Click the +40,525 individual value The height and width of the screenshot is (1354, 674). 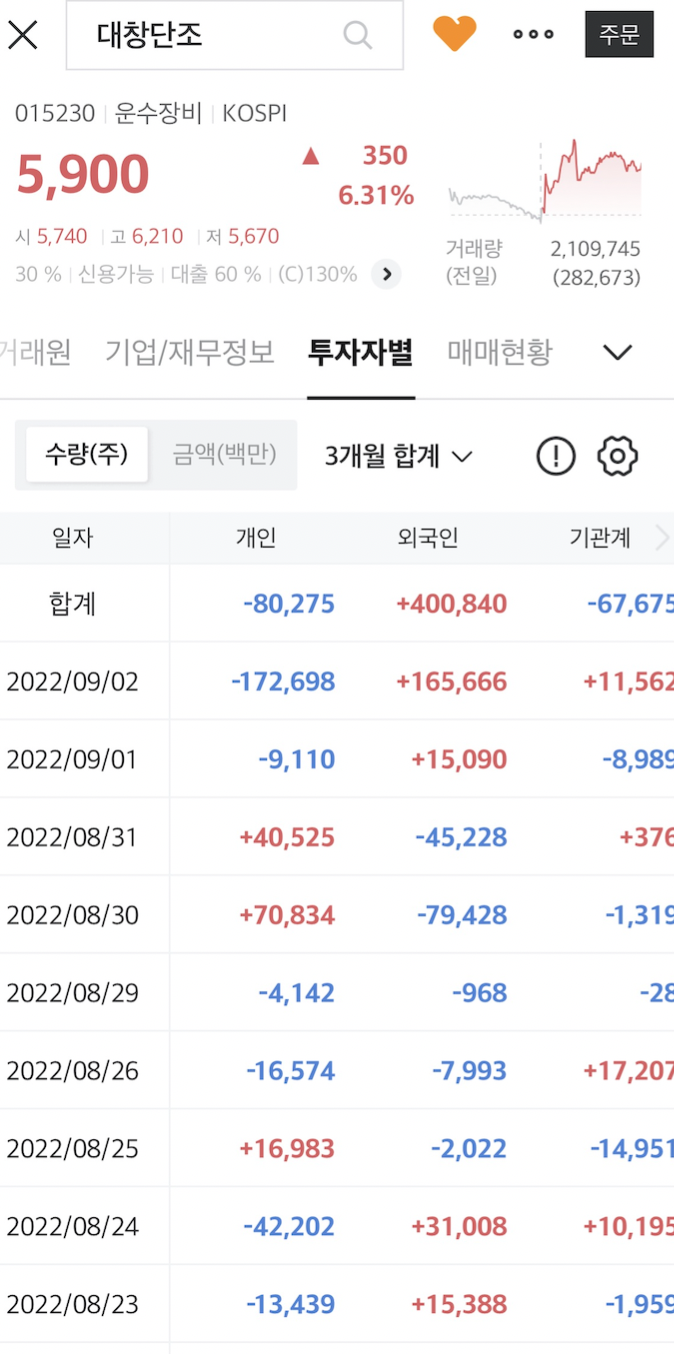coord(287,837)
